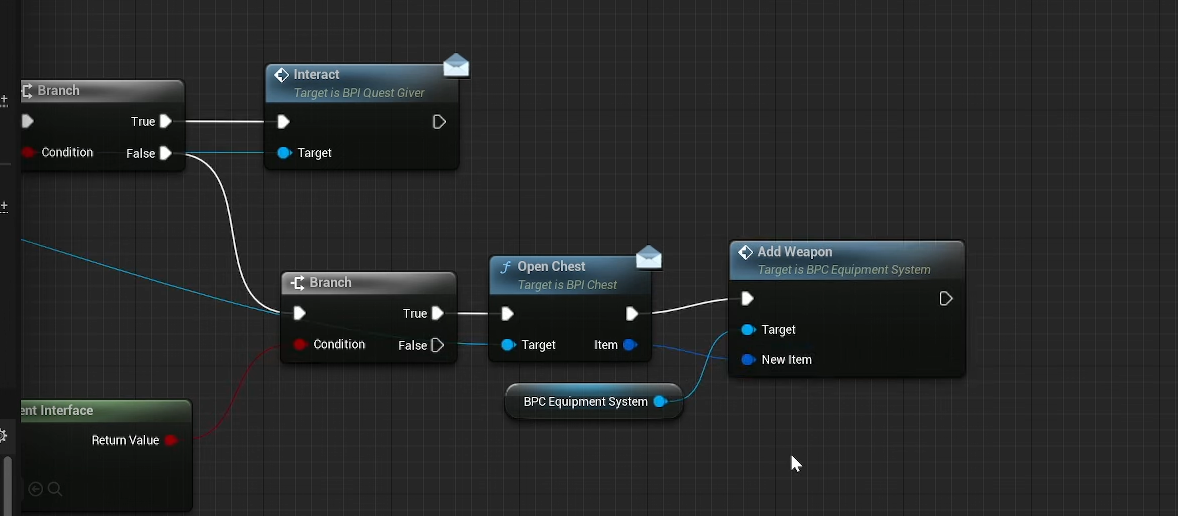Screen dimensions: 1178x516
Task: Click the True output pin of Branch feeding Open Chest
Action: (x=437, y=314)
